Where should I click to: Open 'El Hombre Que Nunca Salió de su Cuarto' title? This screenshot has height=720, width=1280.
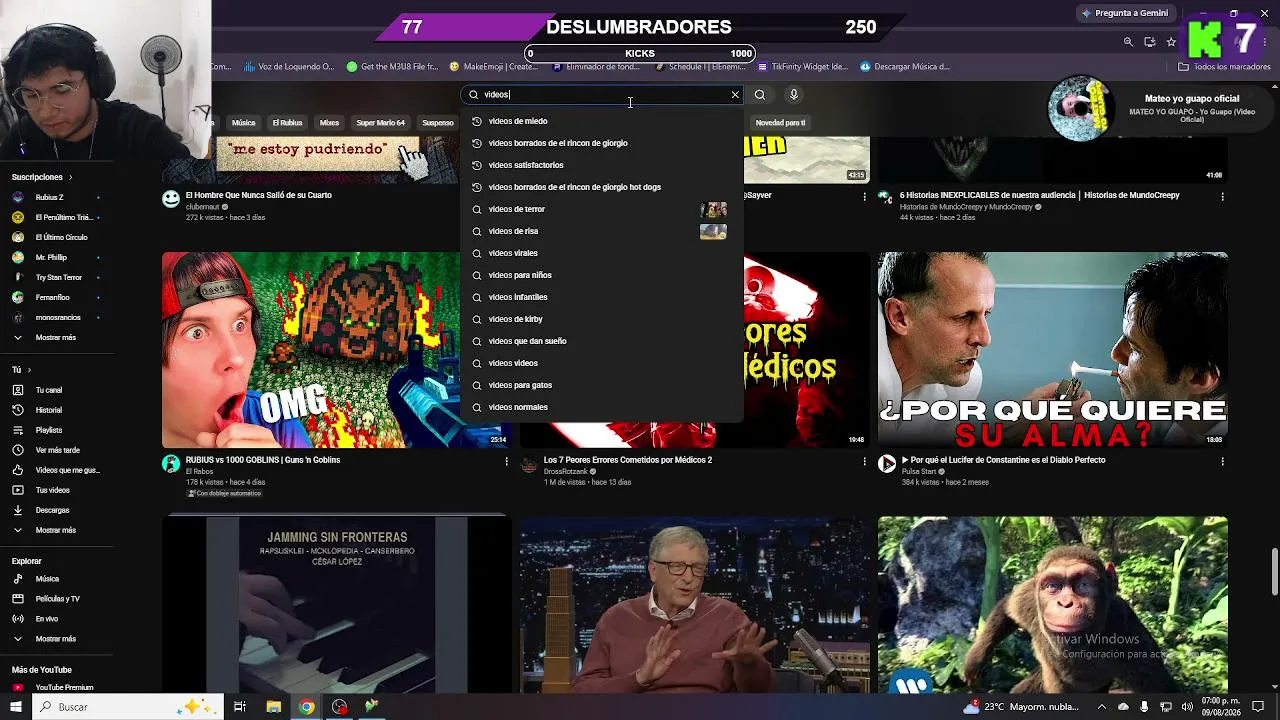point(259,196)
